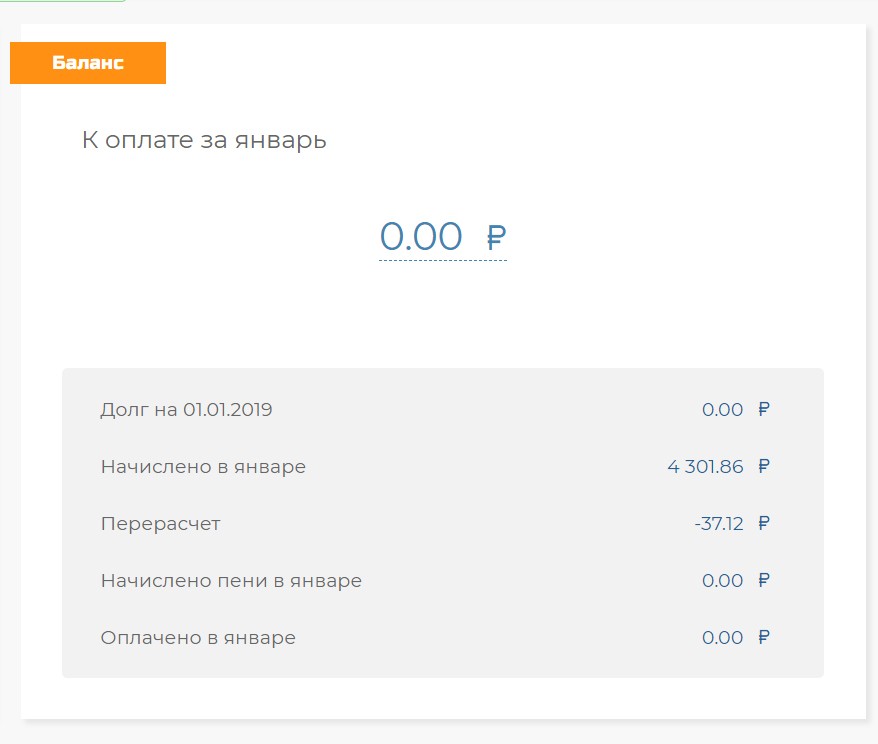Image resolution: width=878 pixels, height=744 pixels.
Task: Click the 4 301.86 charged amount
Action: click(x=705, y=466)
